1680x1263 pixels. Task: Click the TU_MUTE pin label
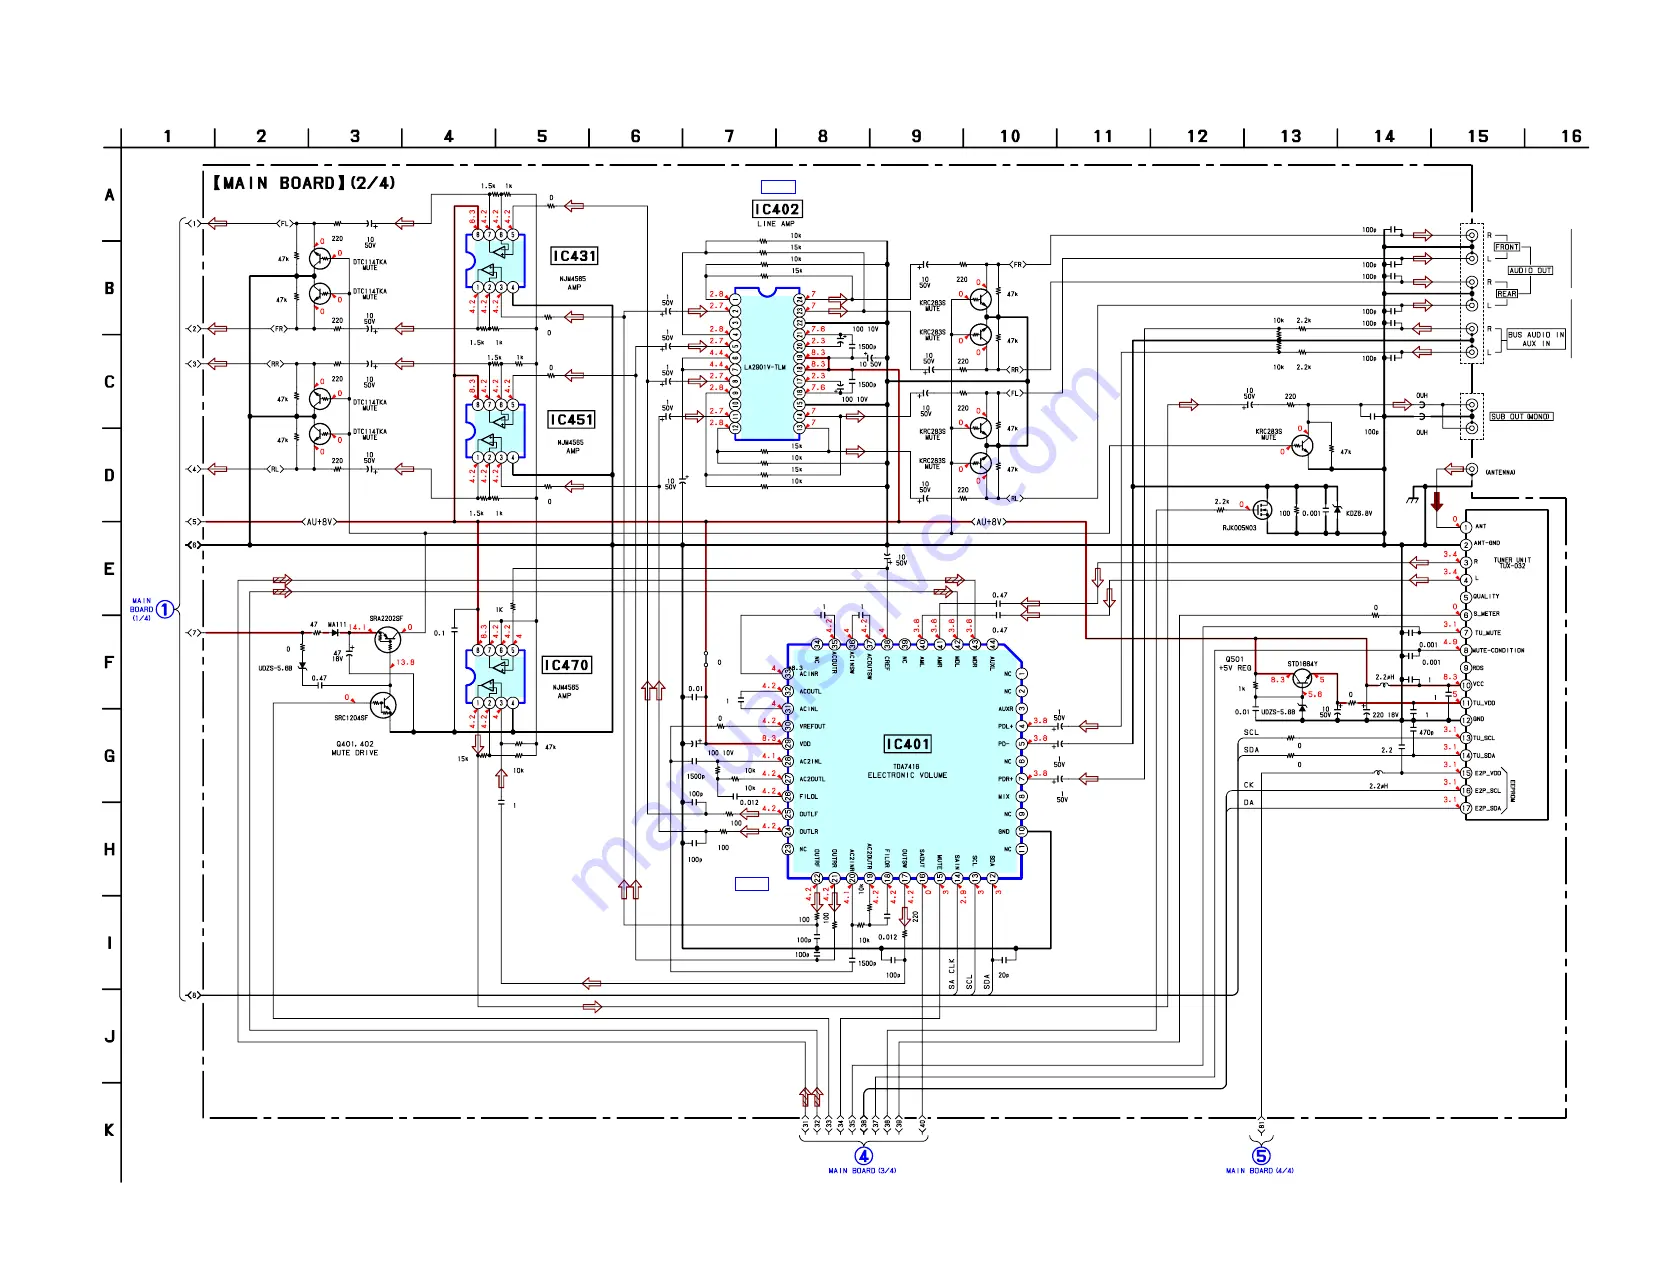tap(1488, 633)
